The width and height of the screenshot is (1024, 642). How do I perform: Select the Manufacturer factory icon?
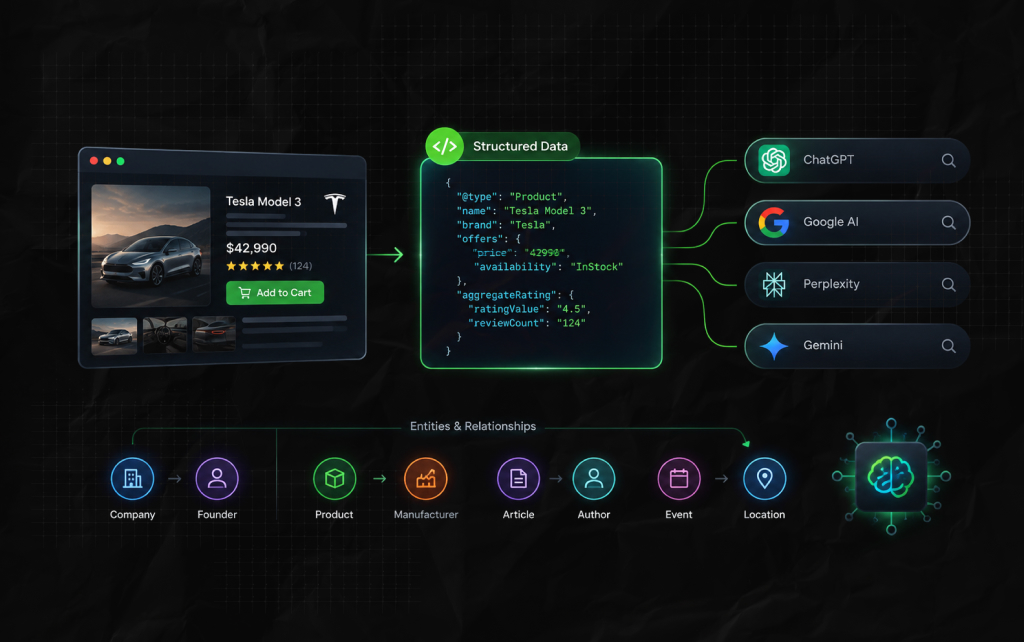click(426, 479)
